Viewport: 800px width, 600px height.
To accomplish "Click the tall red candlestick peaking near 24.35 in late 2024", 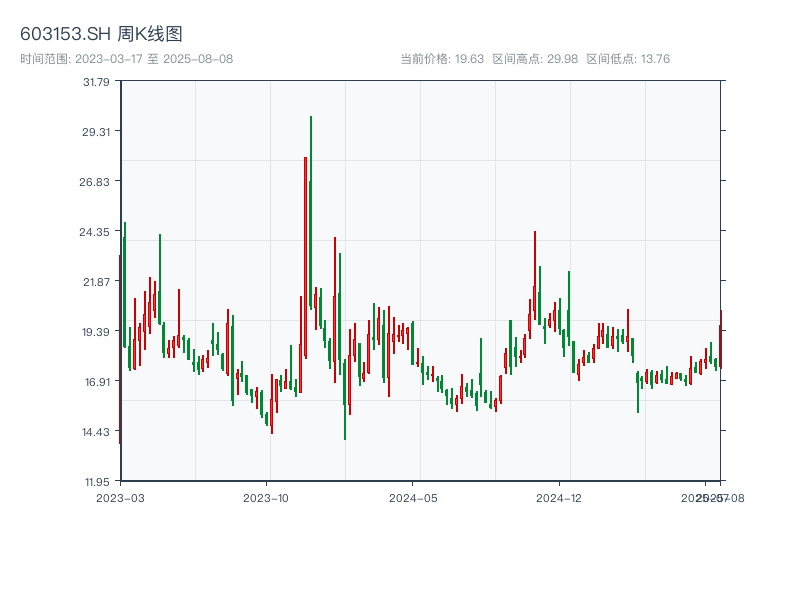I will [535, 276].
